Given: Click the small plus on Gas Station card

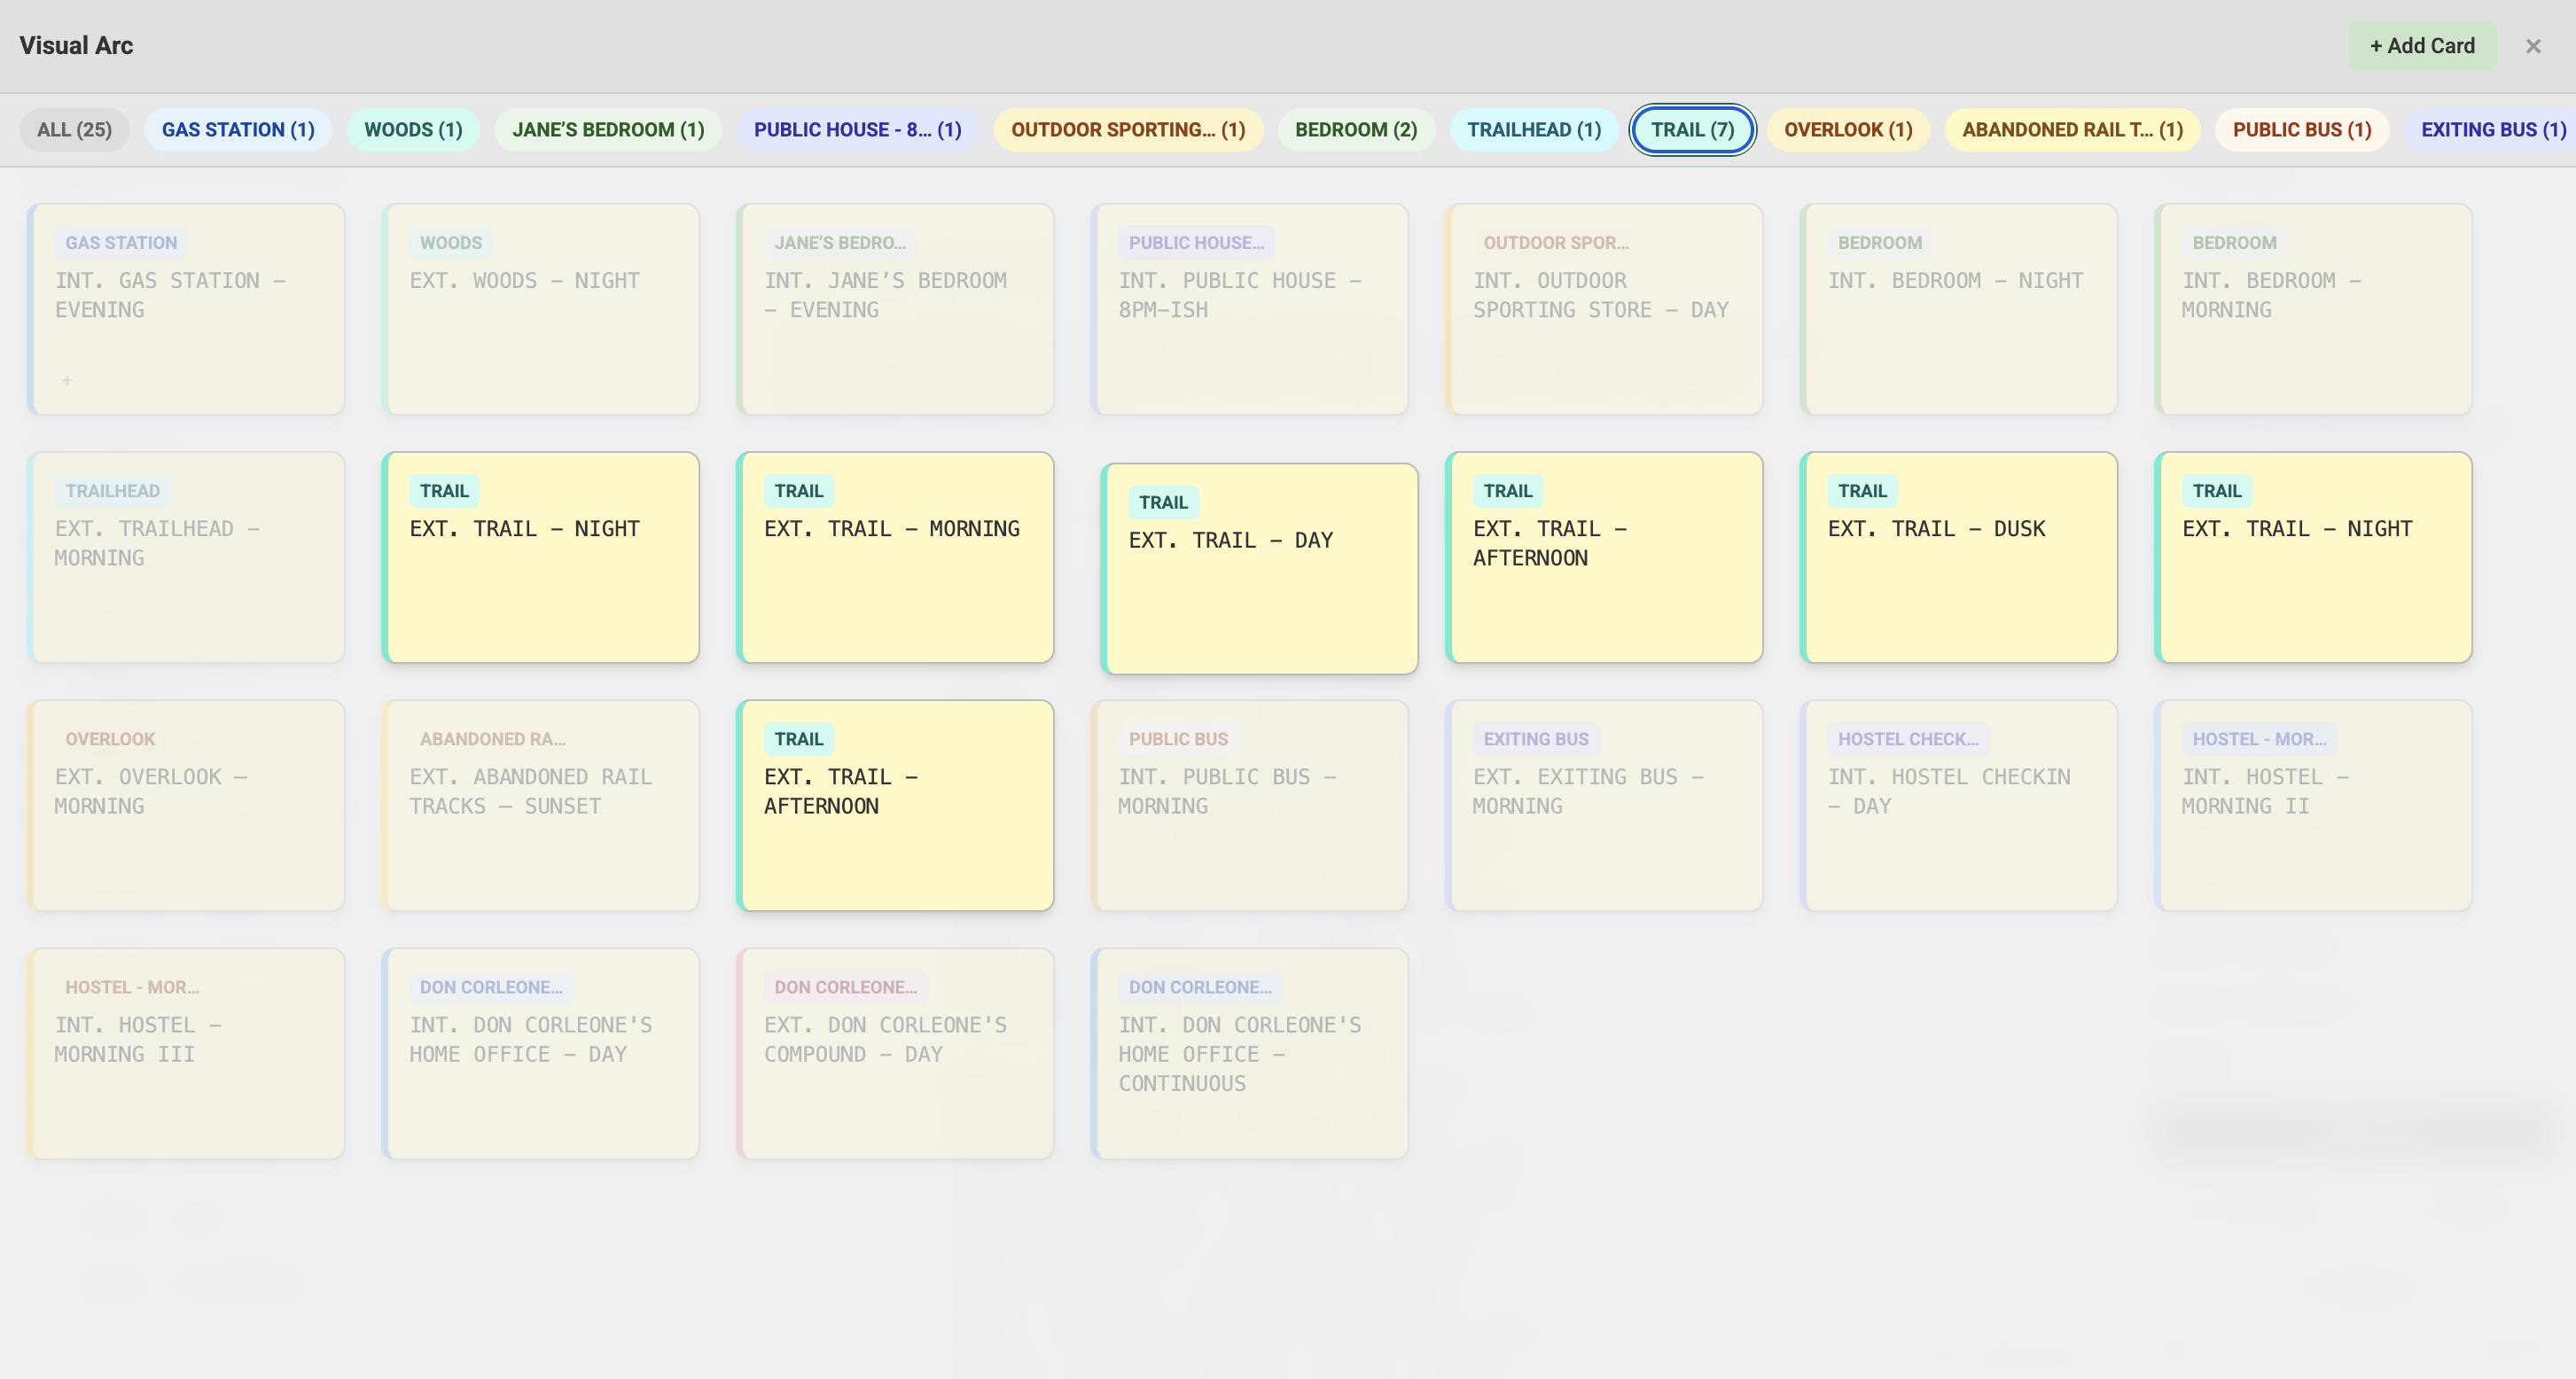Looking at the screenshot, I should [67, 380].
